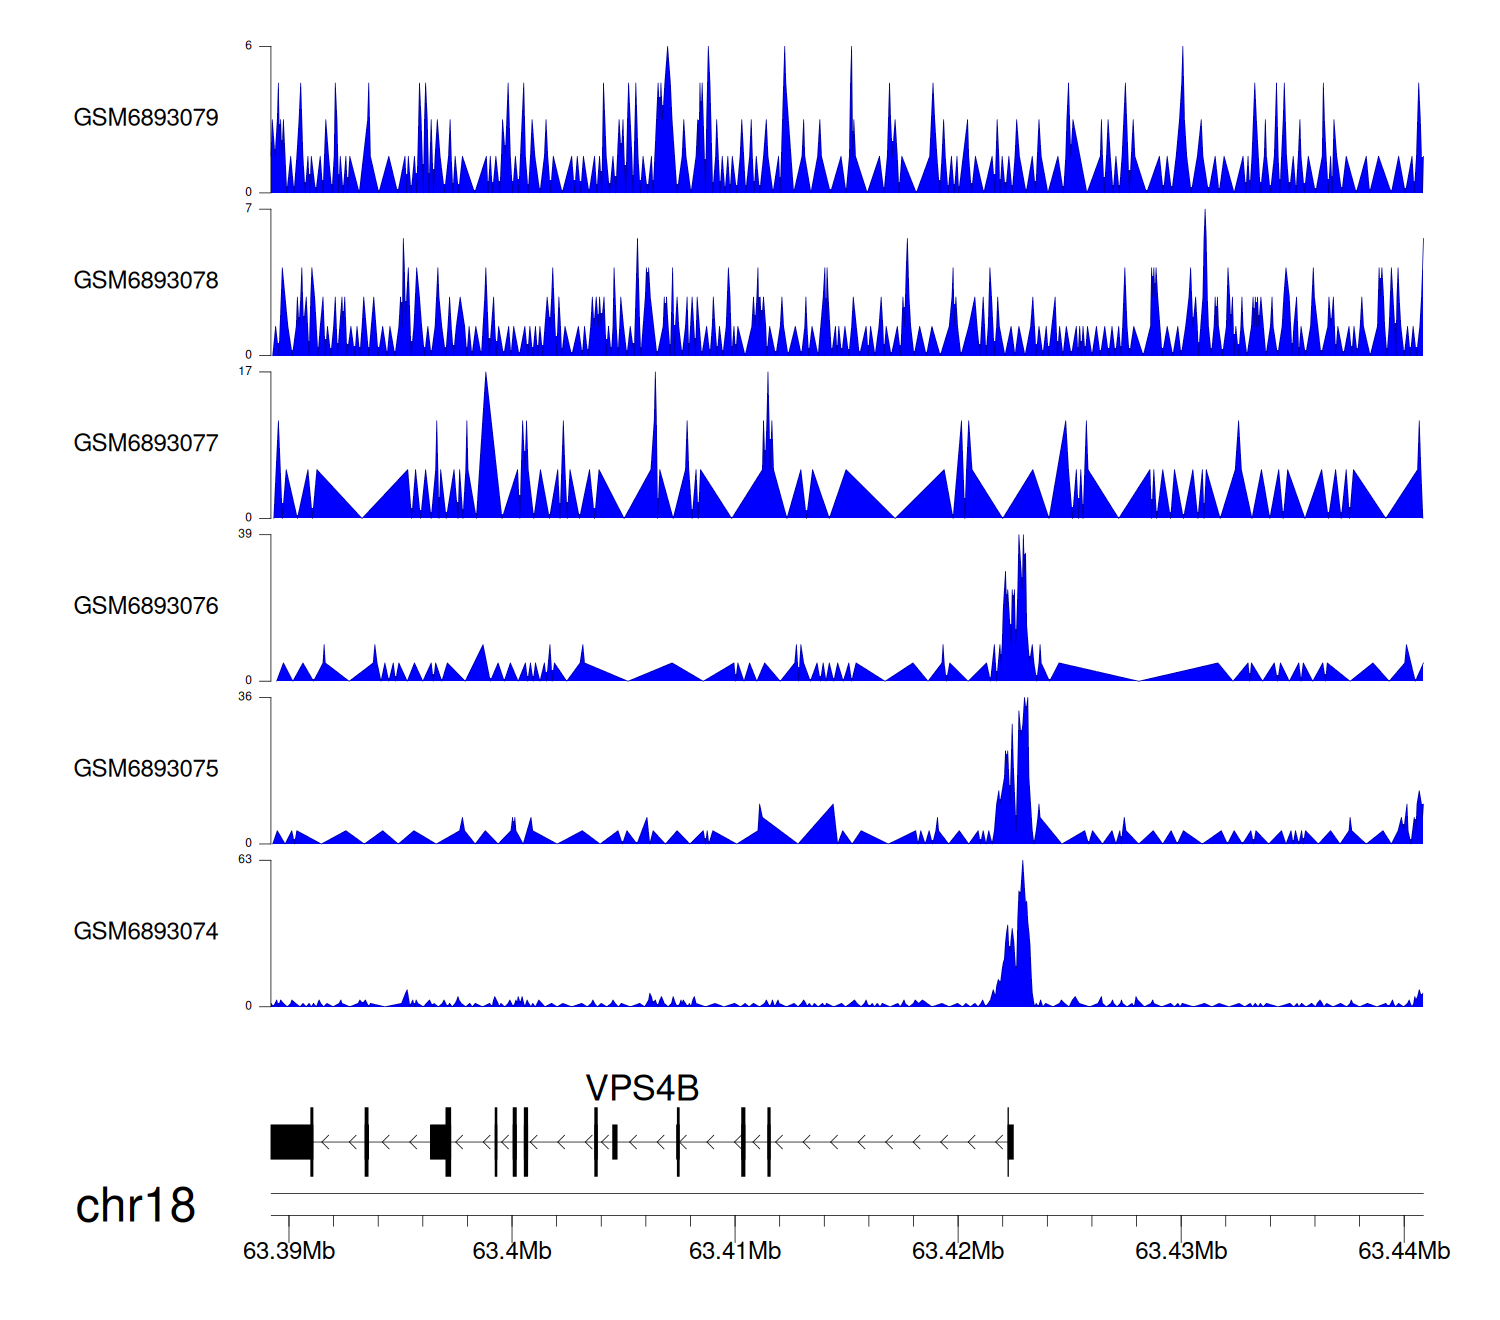Click the y-axis maximum value 17
The width and height of the screenshot is (1500, 1320).
click(245, 372)
